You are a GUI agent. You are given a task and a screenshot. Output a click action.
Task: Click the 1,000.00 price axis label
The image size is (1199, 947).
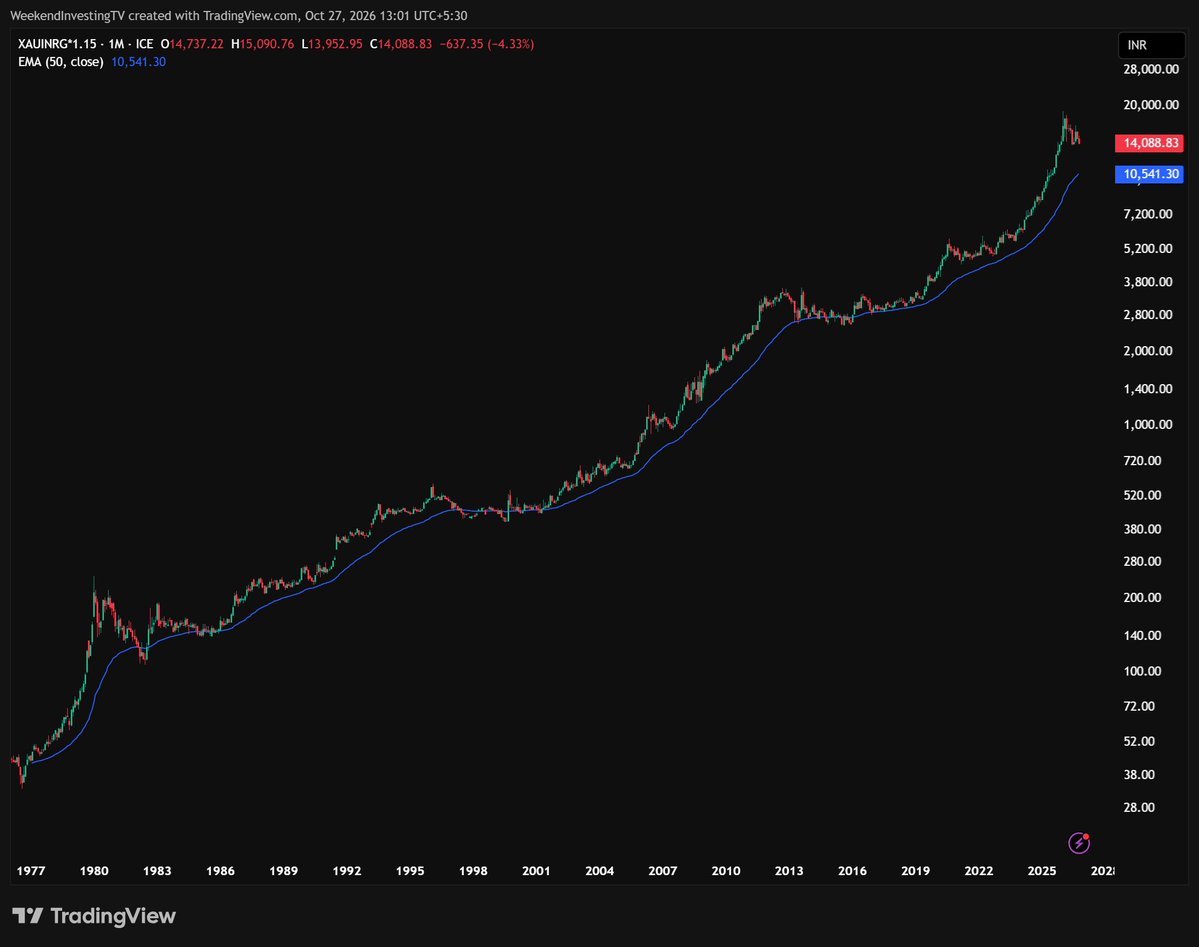click(x=1148, y=425)
